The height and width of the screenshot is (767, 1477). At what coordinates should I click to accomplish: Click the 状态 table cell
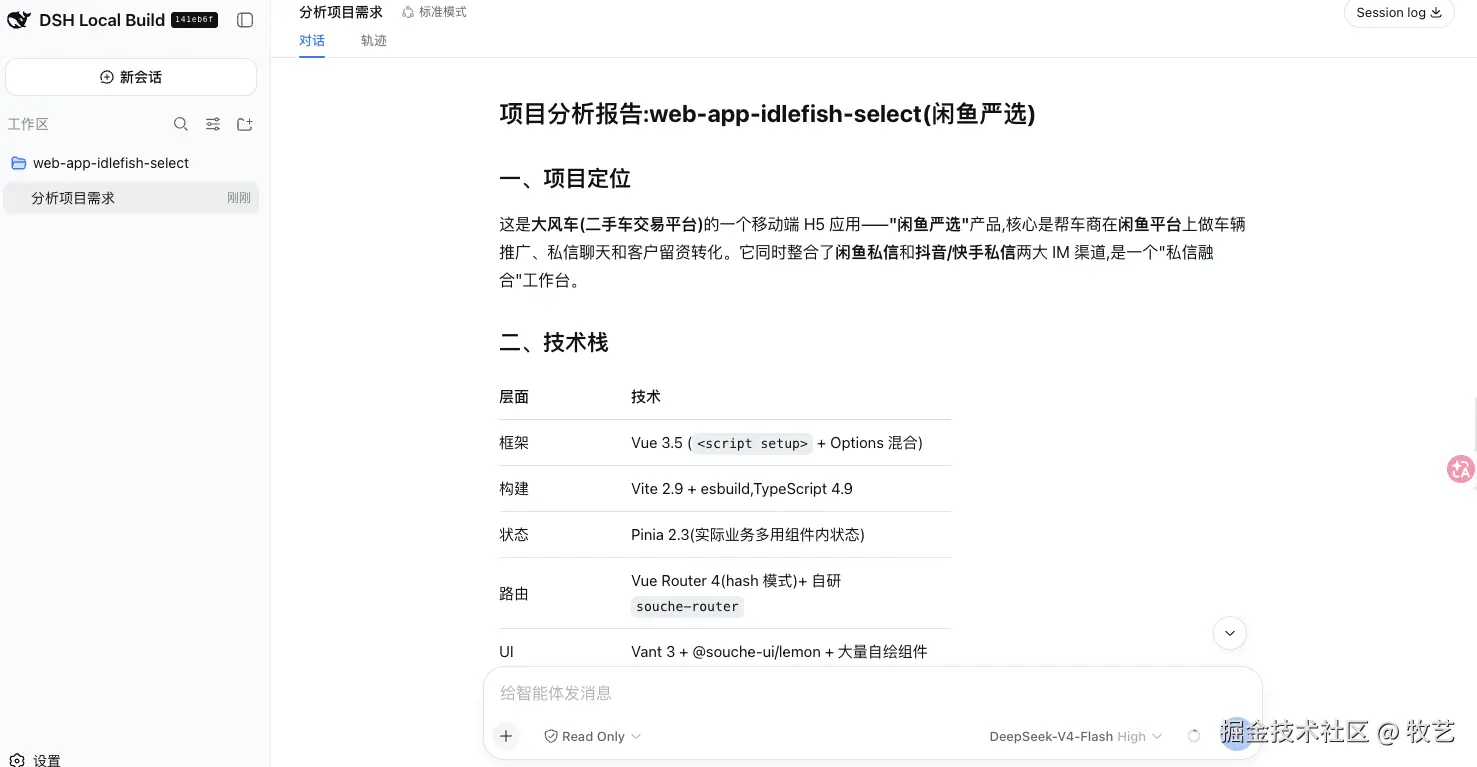coord(514,535)
